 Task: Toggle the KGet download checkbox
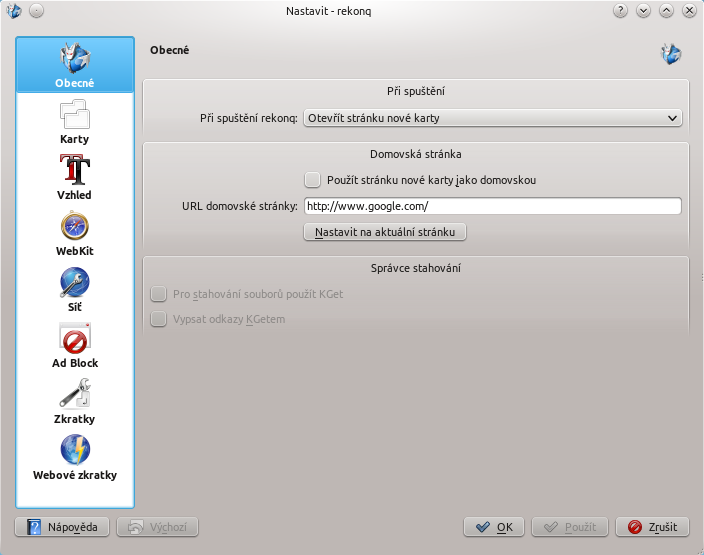(158, 294)
